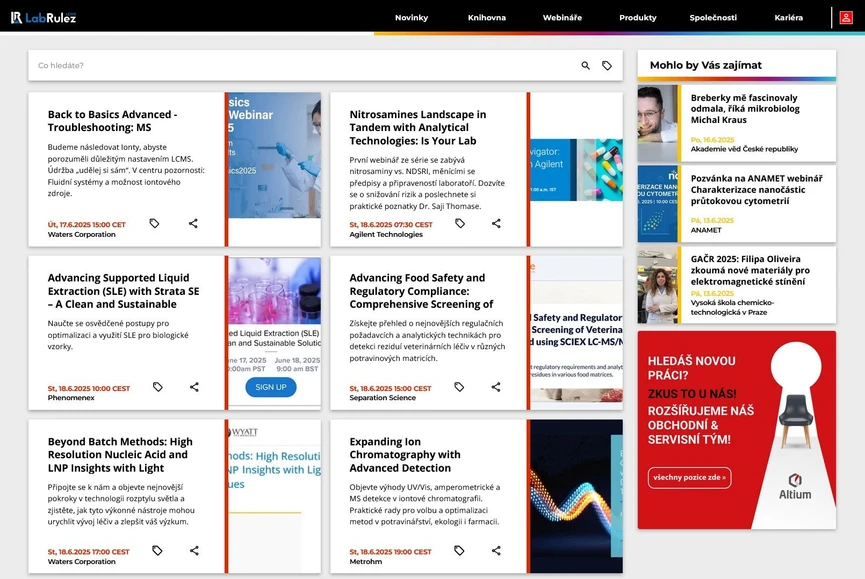This screenshot has width=865, height=579.
Task: Share the Advancing Food Safety webinar
Action: pyautogui.click(x=495, y=387)
